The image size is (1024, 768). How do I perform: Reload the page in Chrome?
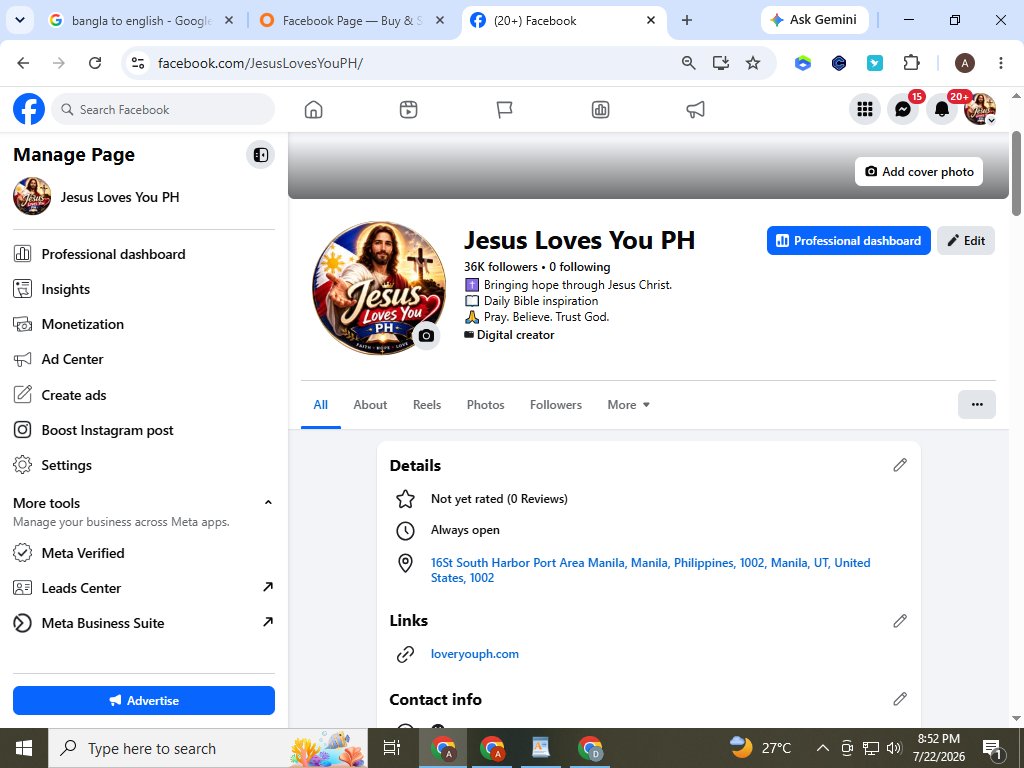pyautogui.click(x=95, y=63)
